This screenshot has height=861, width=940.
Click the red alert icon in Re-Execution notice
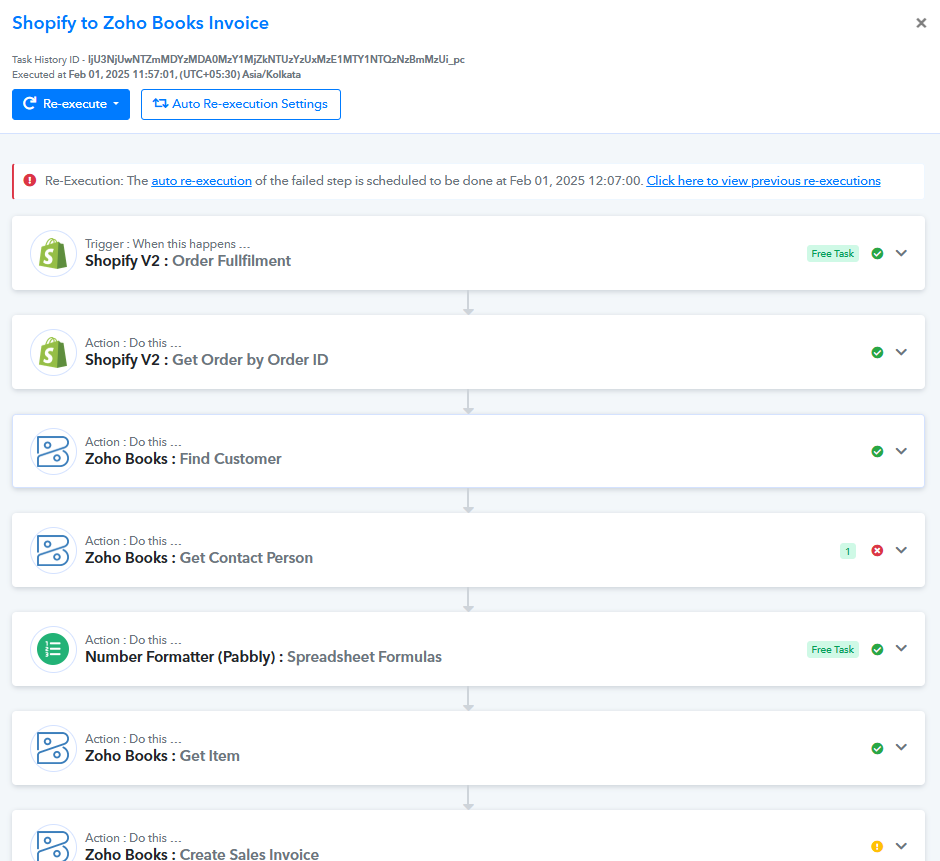point(29,180)
